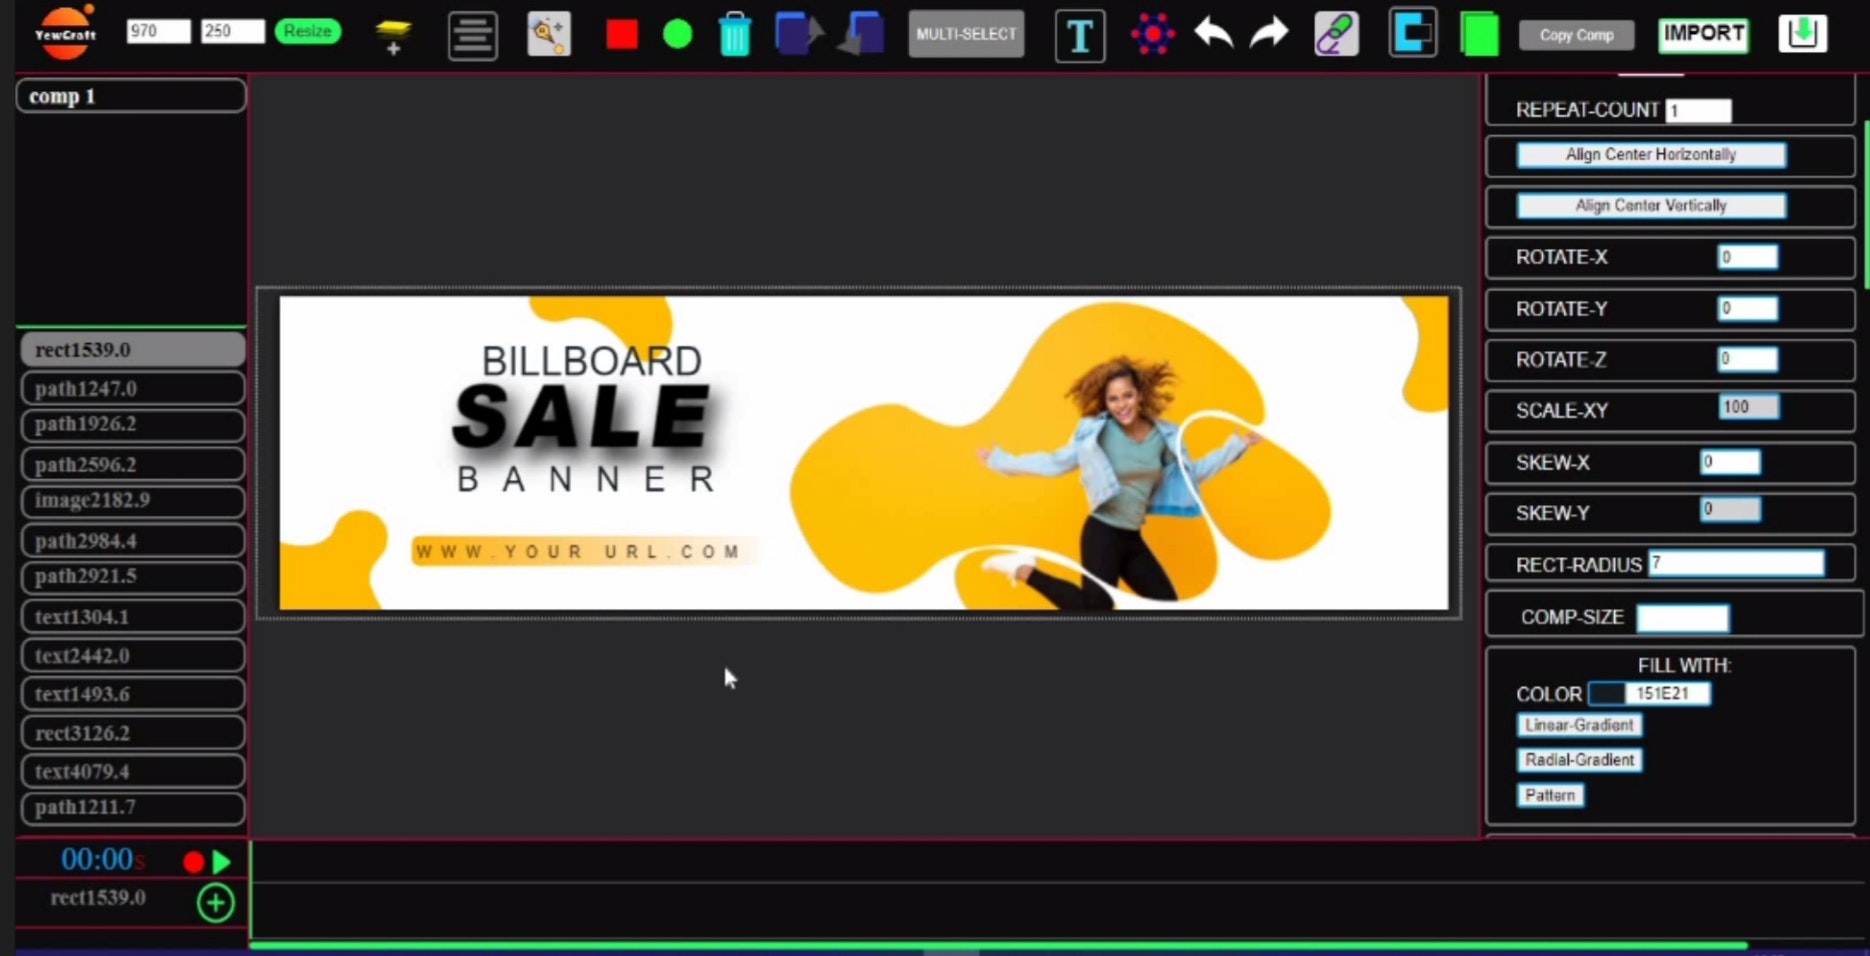
Task: Click the color hex field 151E21
Action: click(x=1667, y=693)
